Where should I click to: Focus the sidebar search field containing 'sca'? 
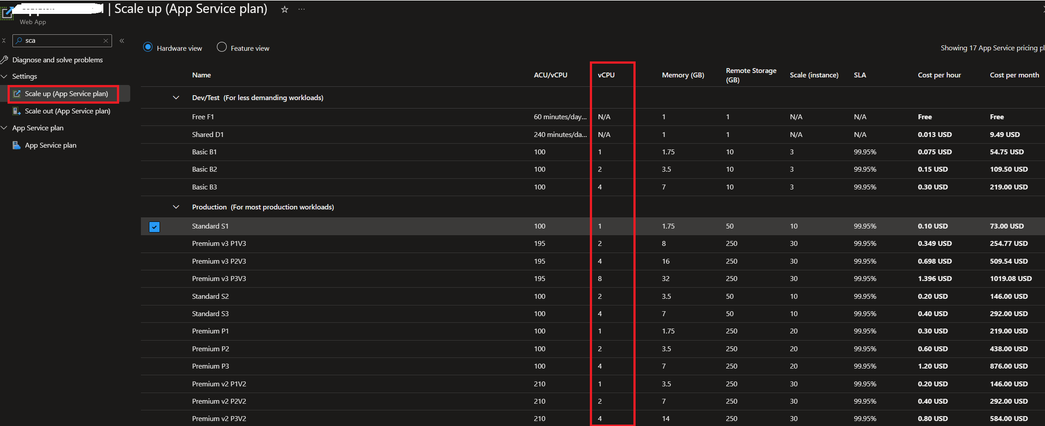click(x=61, y=41)
